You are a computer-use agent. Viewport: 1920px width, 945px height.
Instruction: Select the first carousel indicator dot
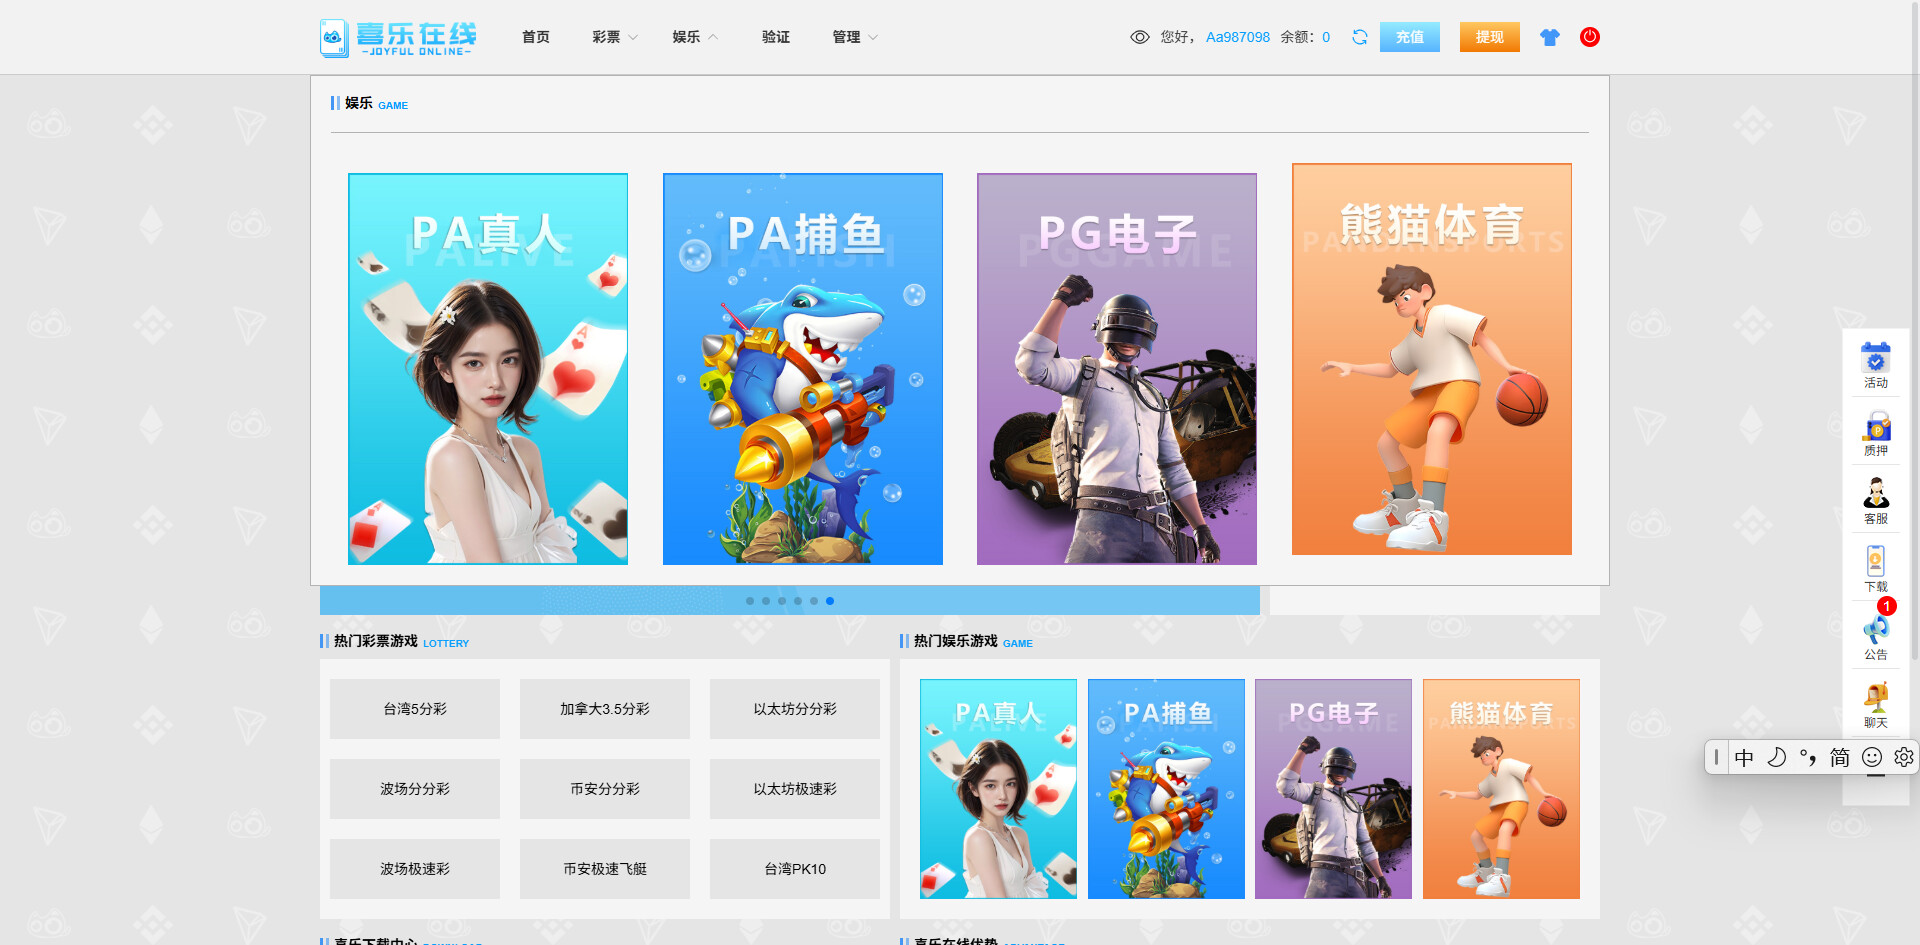750,601
